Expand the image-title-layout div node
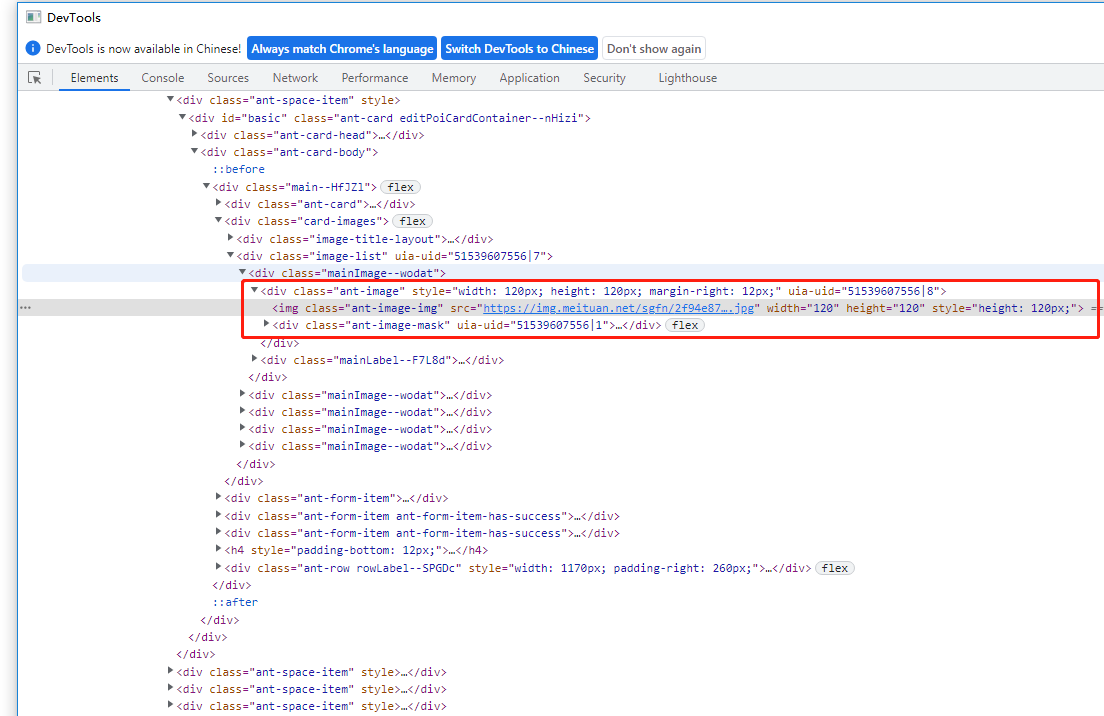The height and width of the screenshot is (716, 1104). [231, 238]
